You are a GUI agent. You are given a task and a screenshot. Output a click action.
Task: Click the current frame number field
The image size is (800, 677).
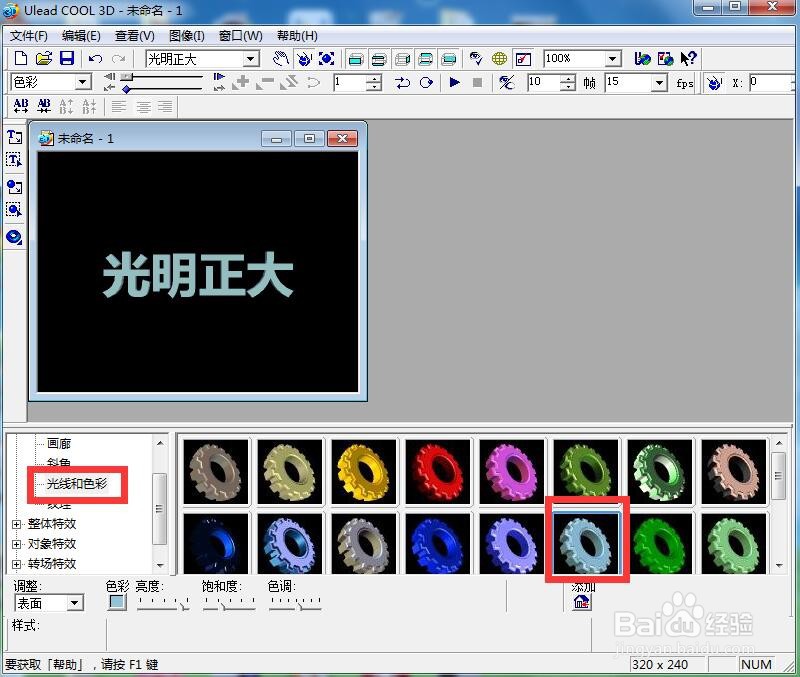click(350, 83)
